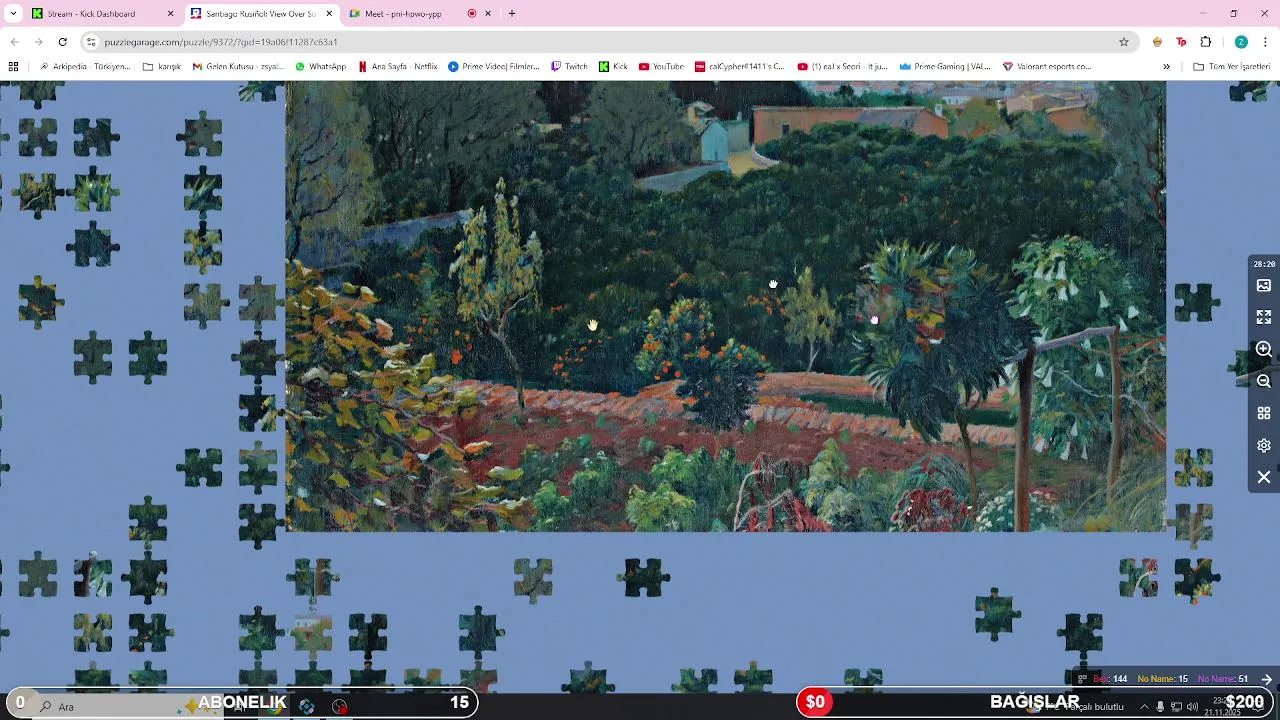
Task: Expand the player scoreboard arrow
Action: point(1266,679)
